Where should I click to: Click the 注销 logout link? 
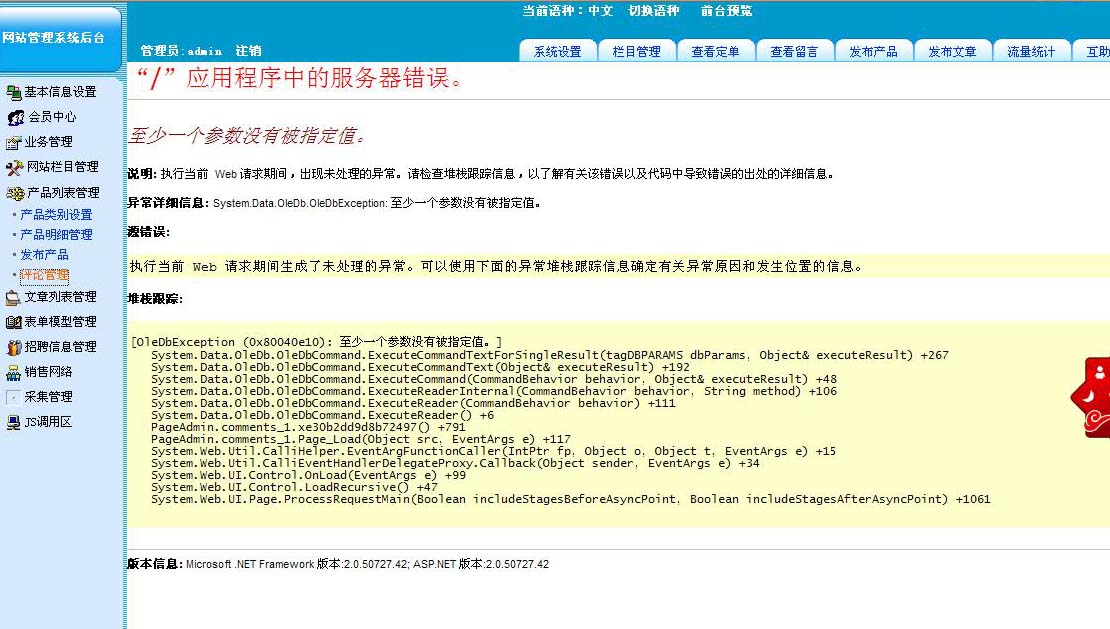(248, 51)
